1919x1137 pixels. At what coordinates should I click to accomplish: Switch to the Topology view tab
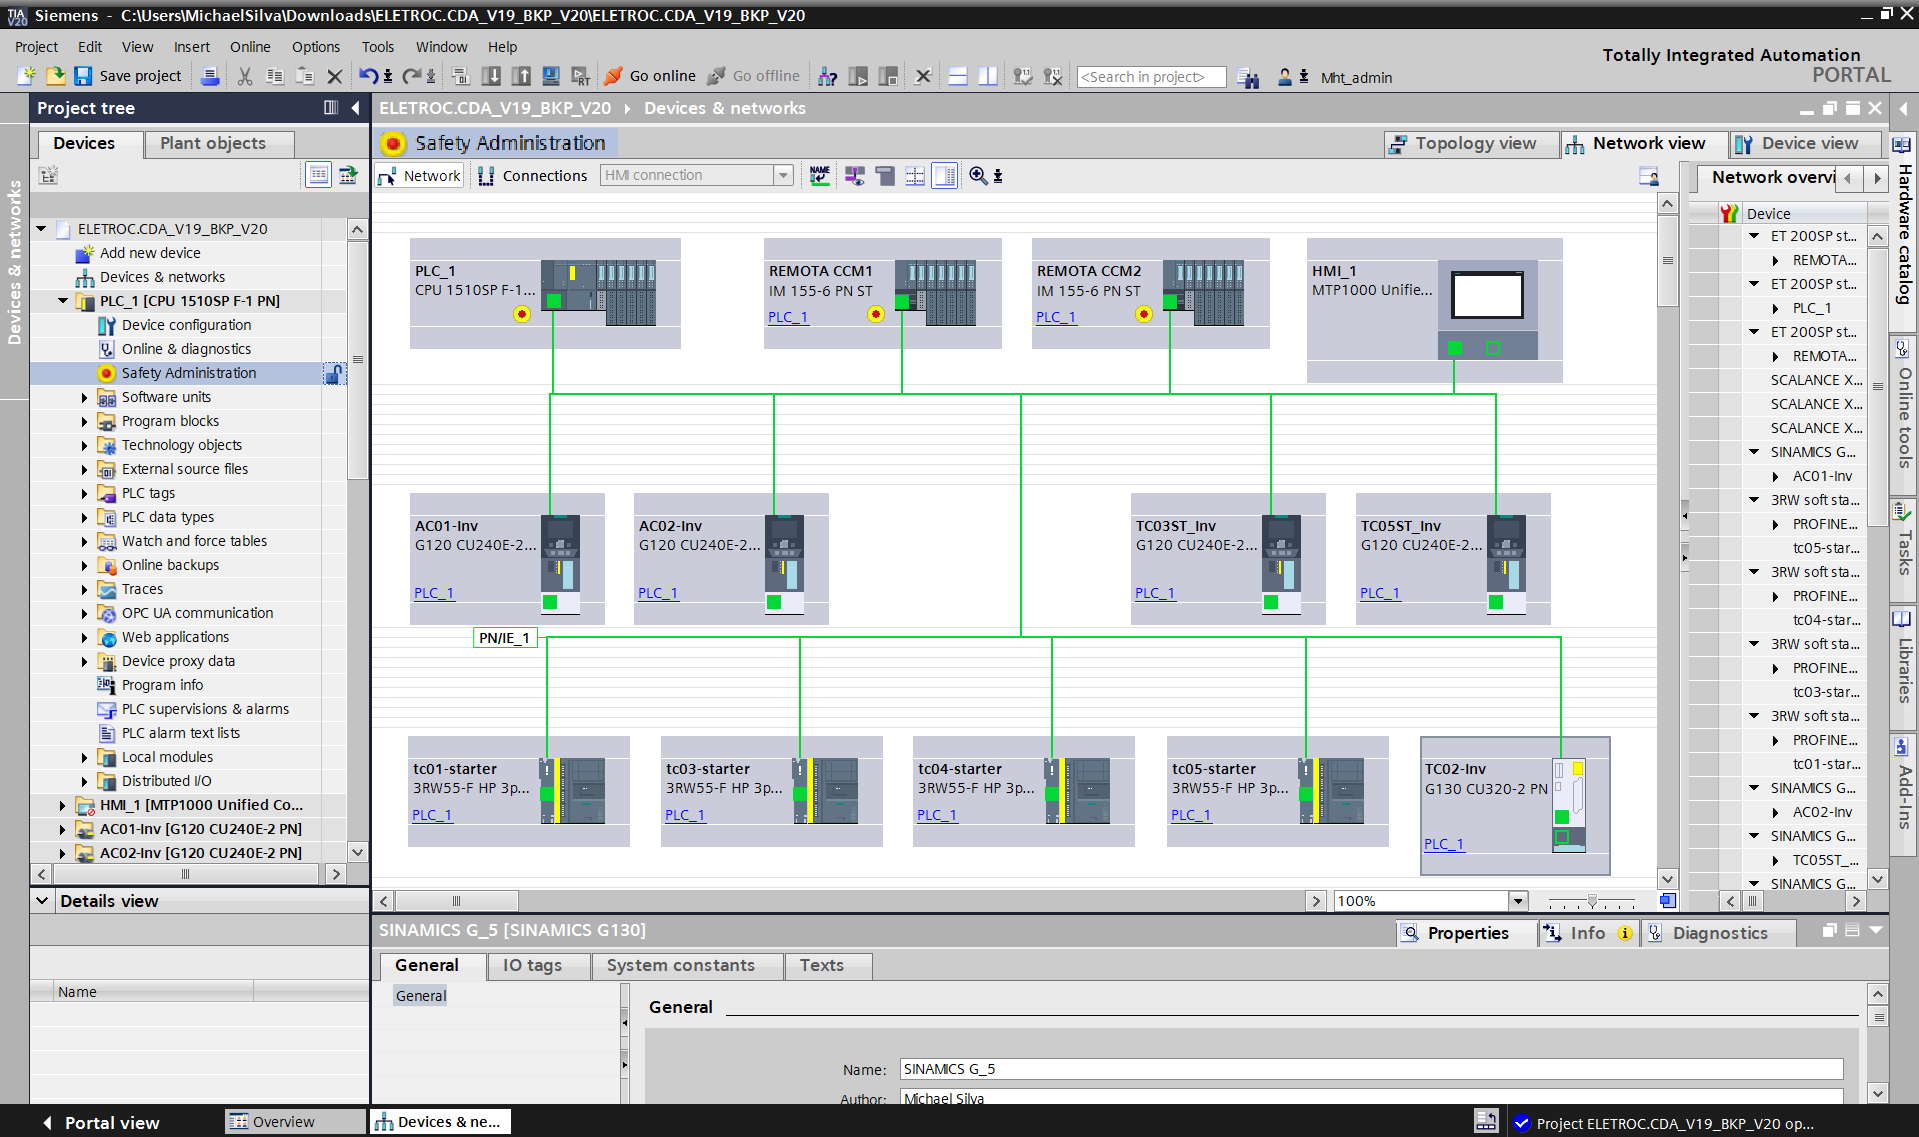[x=1472, y=144]
